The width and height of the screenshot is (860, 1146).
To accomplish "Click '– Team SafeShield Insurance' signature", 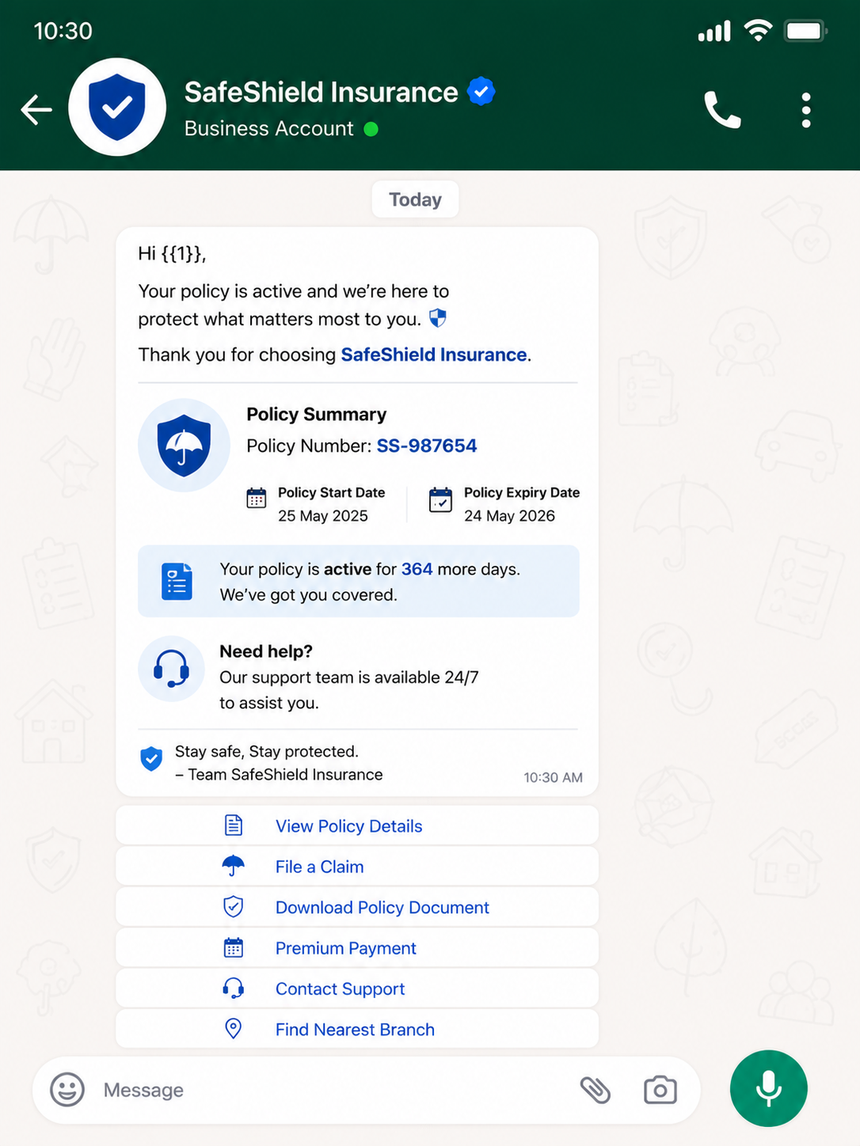I will (x=279, y=775).
